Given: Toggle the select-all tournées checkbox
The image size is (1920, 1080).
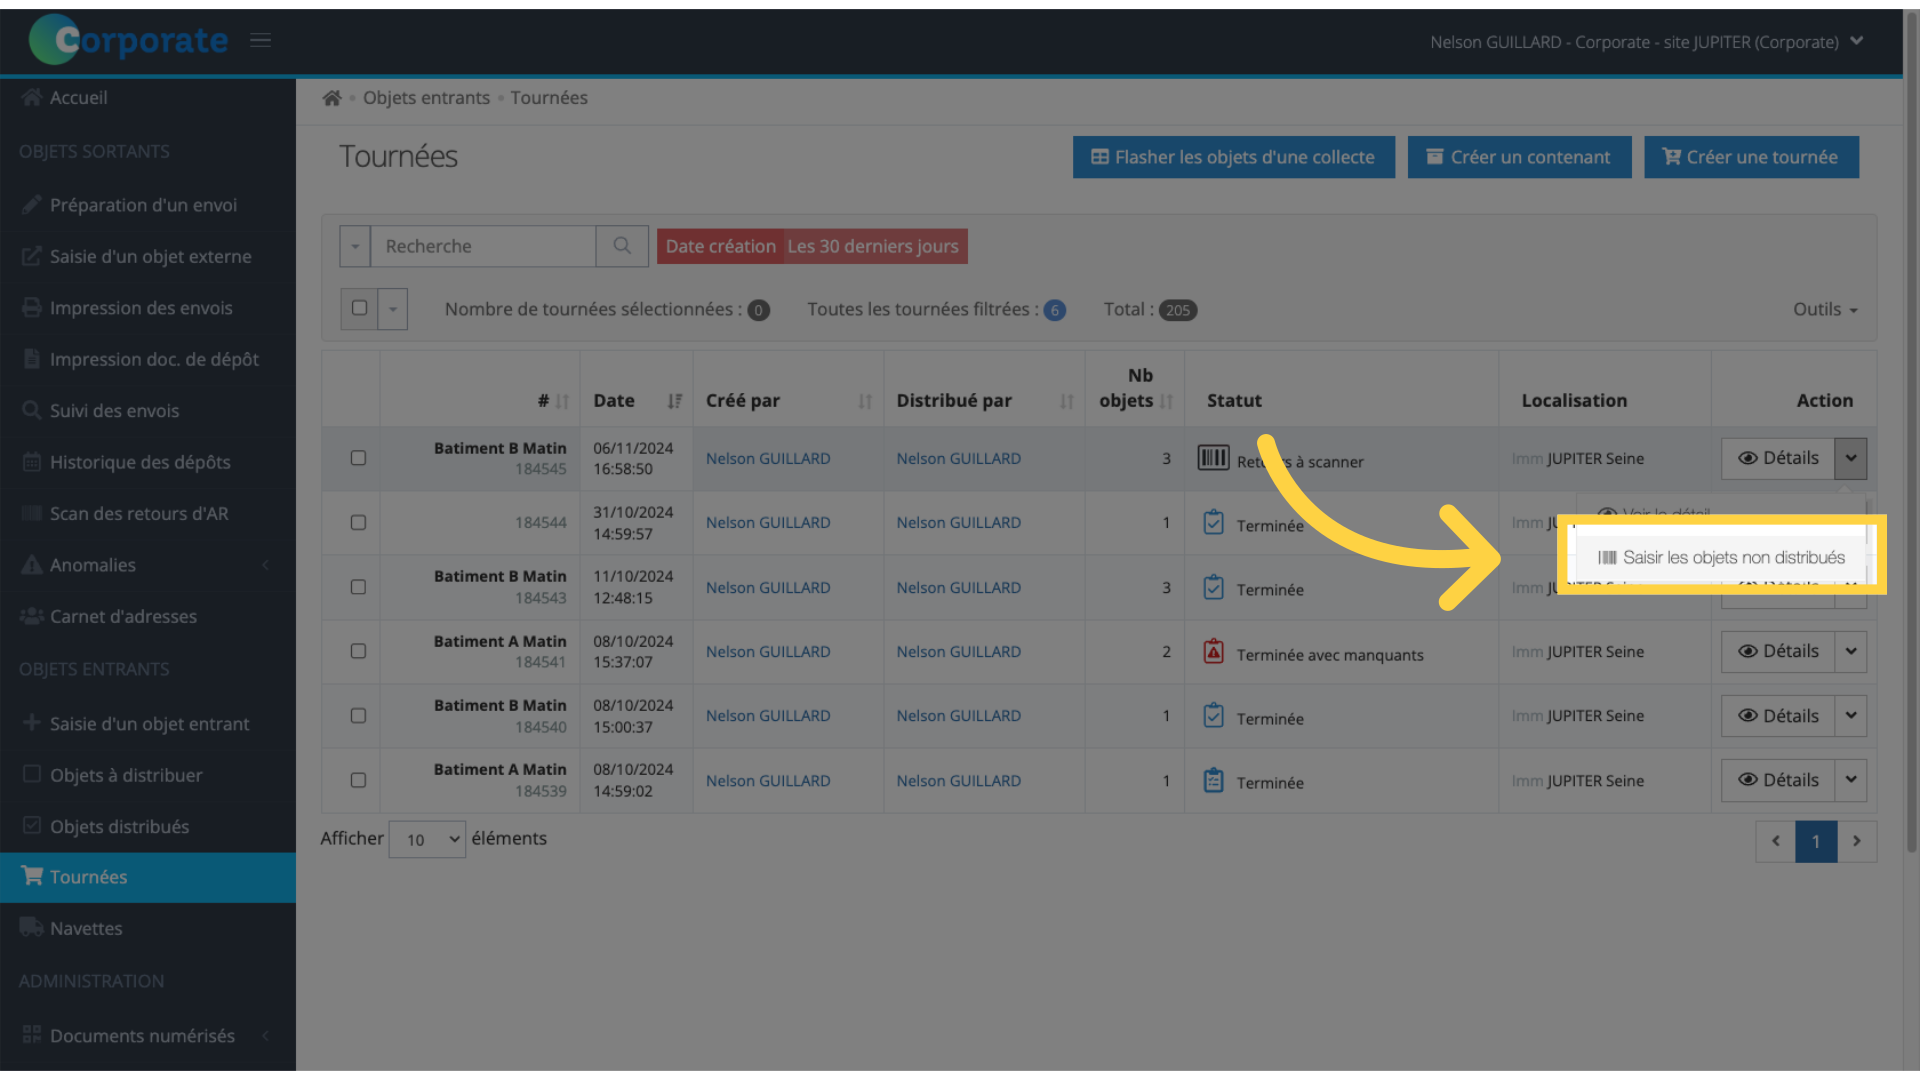Looking at the screenshot, I should pyautogui.click(x=359, y=308).
